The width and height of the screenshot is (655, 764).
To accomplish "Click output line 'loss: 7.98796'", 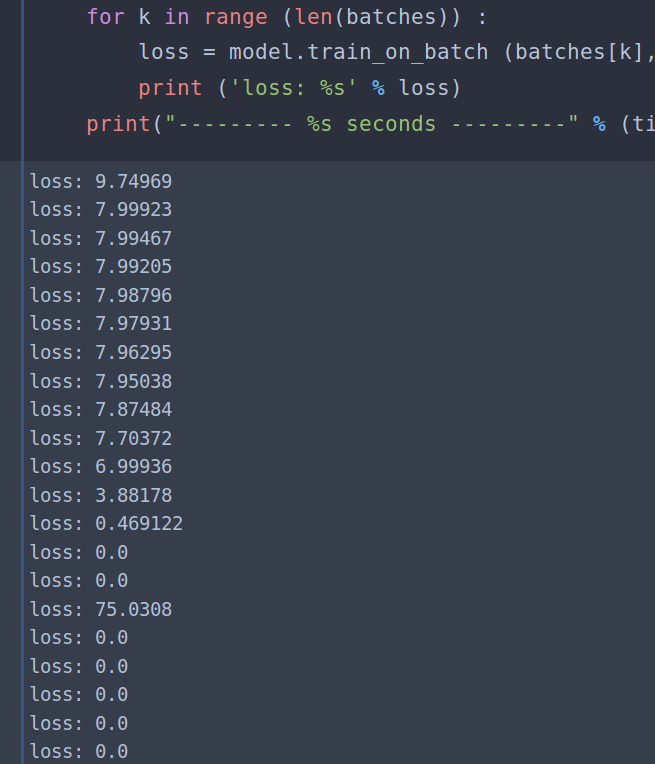I will click(x=100, y=295).
